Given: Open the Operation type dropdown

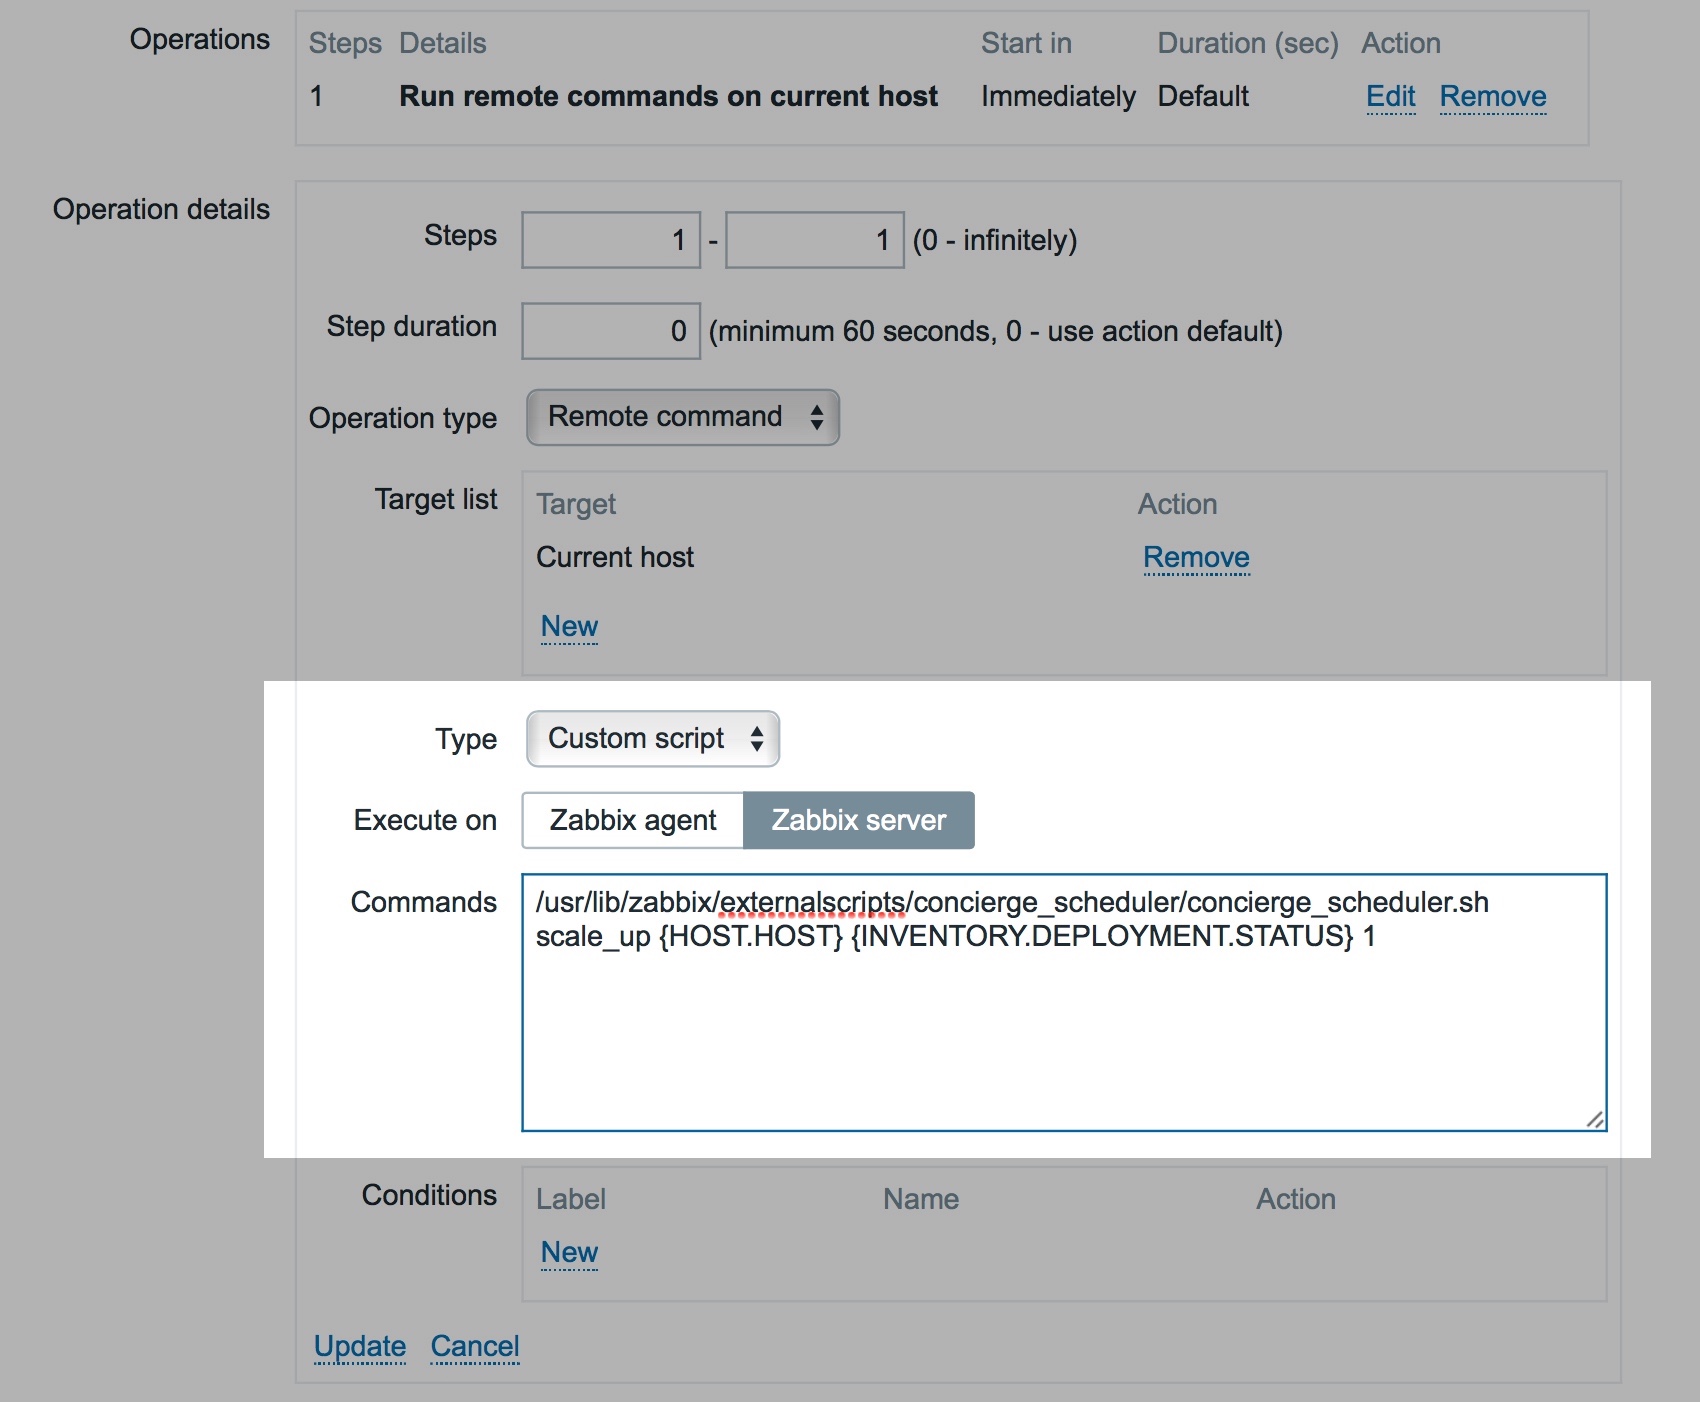Looking at the screenshot, I should (x=683, y=417).
